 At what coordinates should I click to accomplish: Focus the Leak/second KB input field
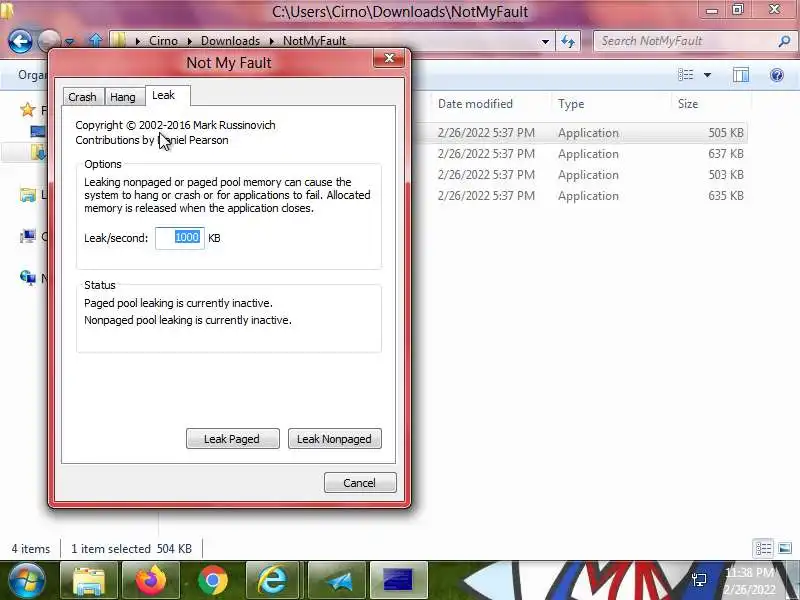(180, 238)
